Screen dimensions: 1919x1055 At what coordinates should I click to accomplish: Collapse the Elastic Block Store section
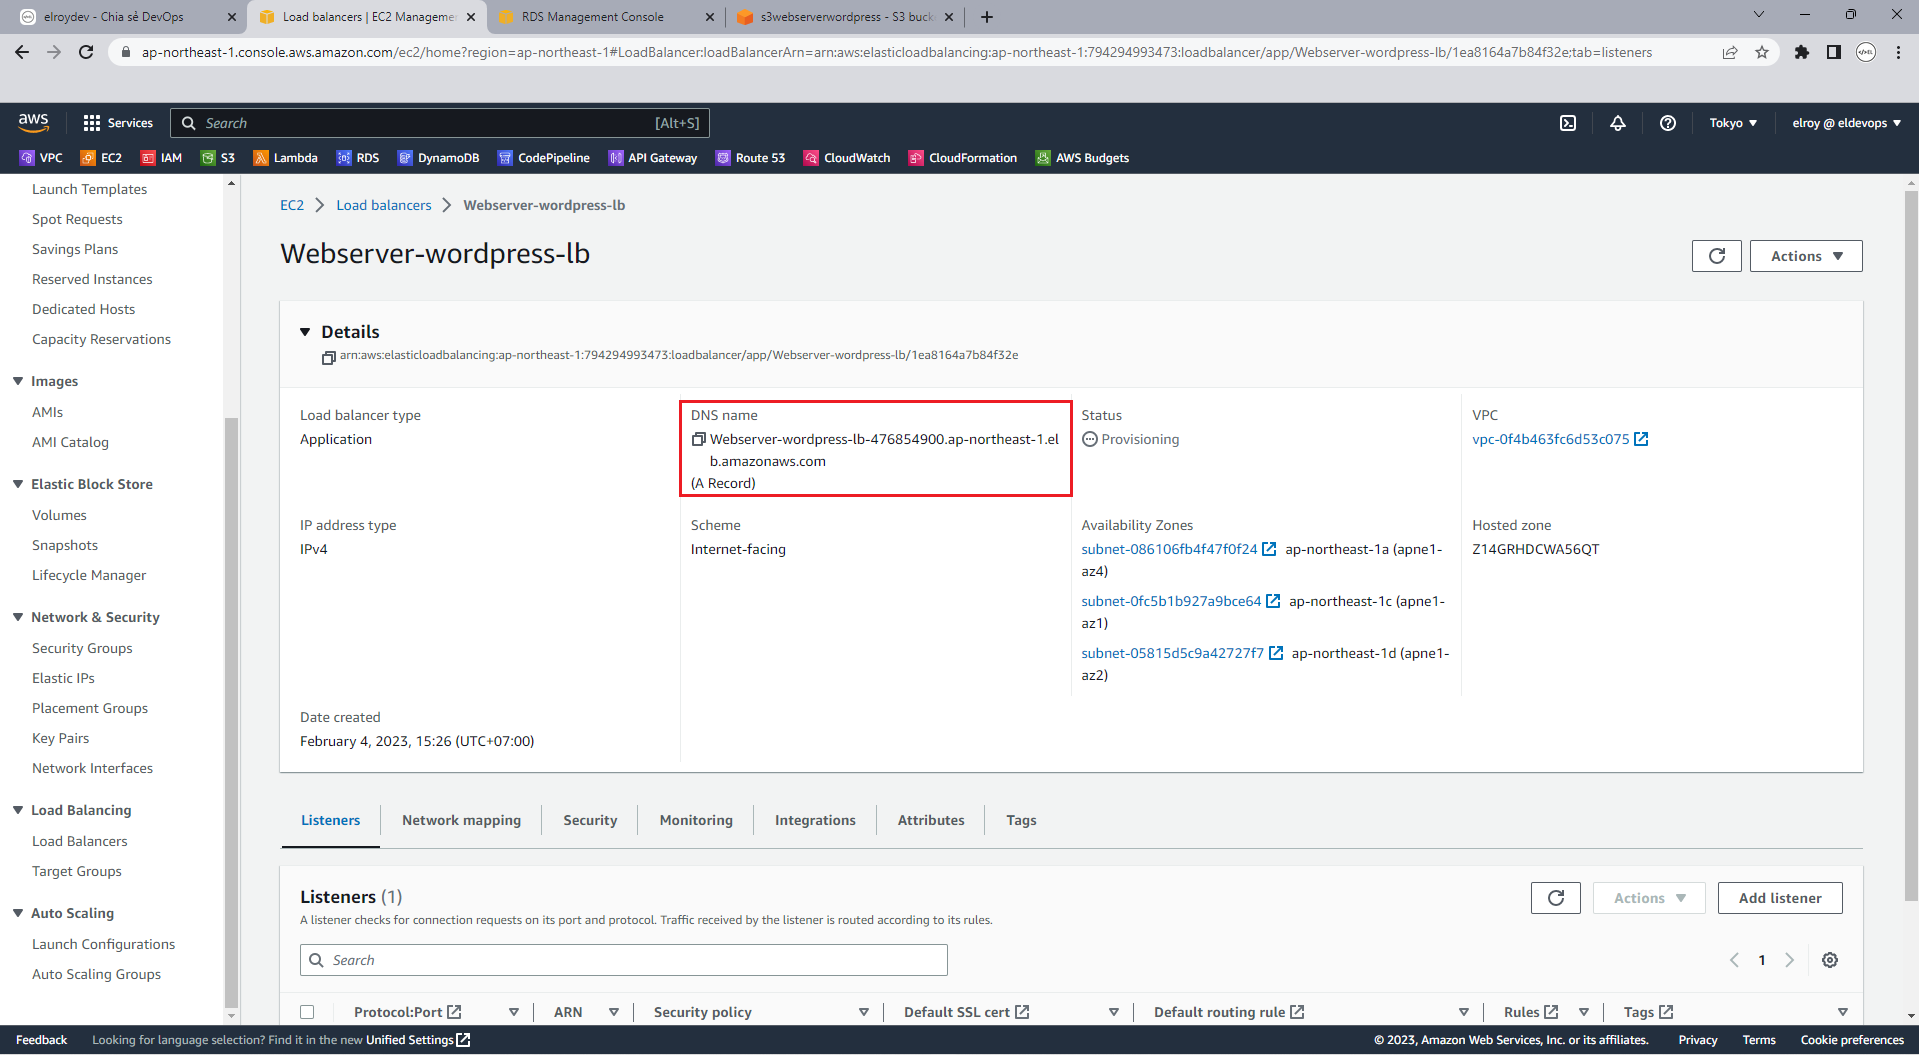(18, 484)
